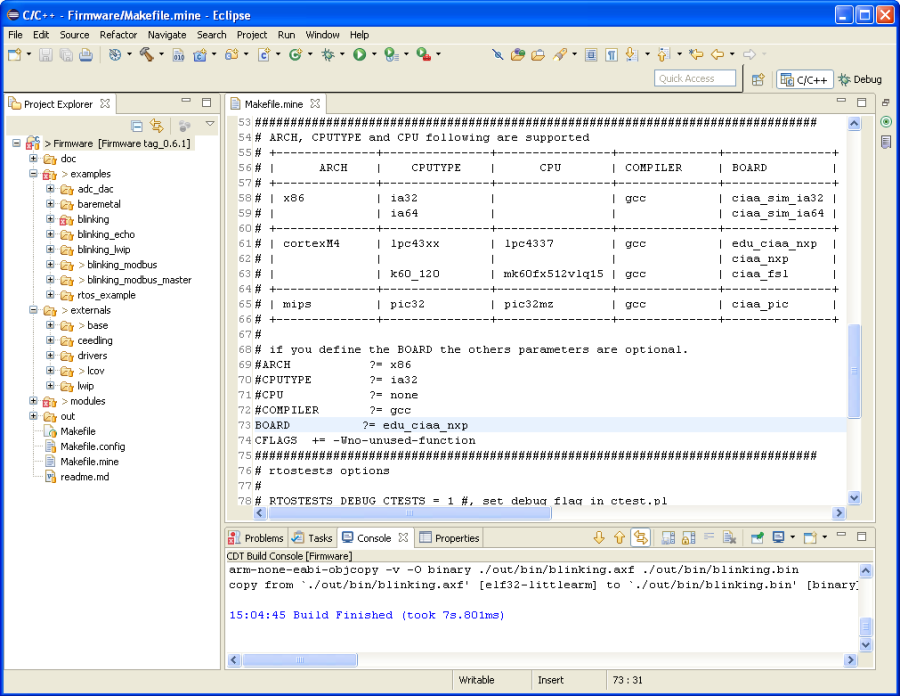This screenshot has height=696, width=900.
Task: Collapse the Firmware project node
Action: point(17,143)
